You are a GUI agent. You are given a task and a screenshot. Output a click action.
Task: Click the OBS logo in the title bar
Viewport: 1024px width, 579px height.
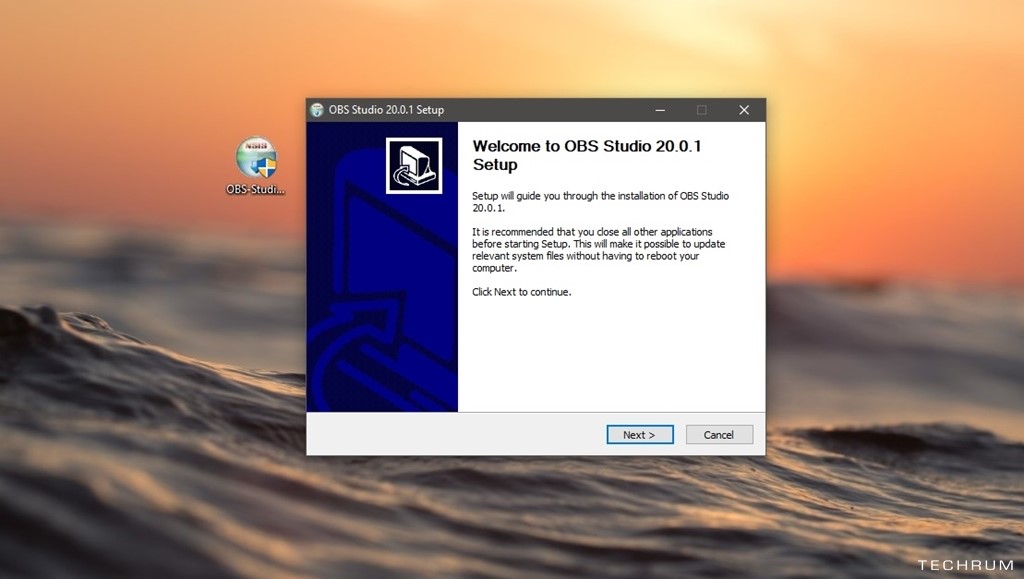[317, 110]
